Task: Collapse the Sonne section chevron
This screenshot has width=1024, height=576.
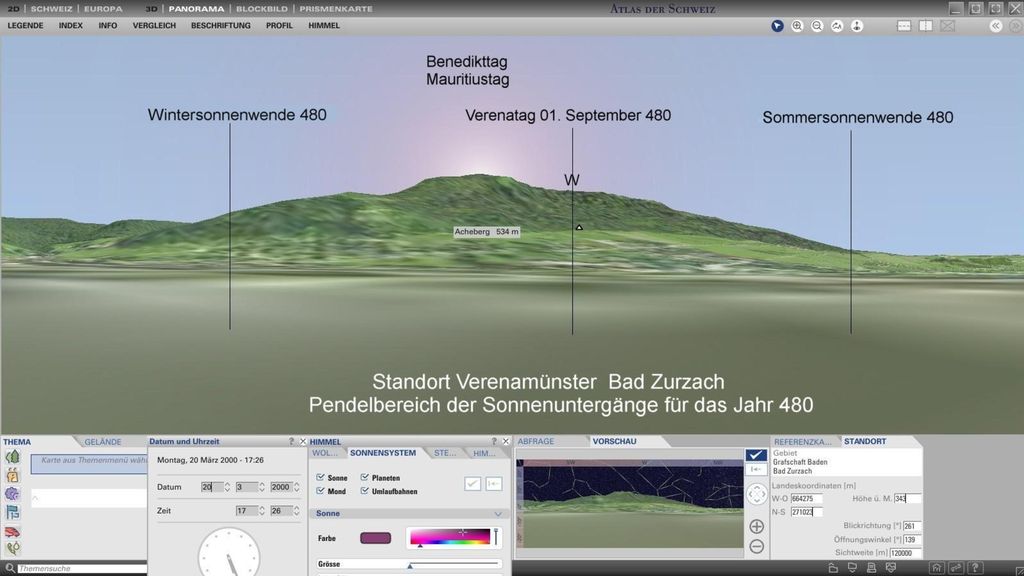Action: click(x=498, y=514)
